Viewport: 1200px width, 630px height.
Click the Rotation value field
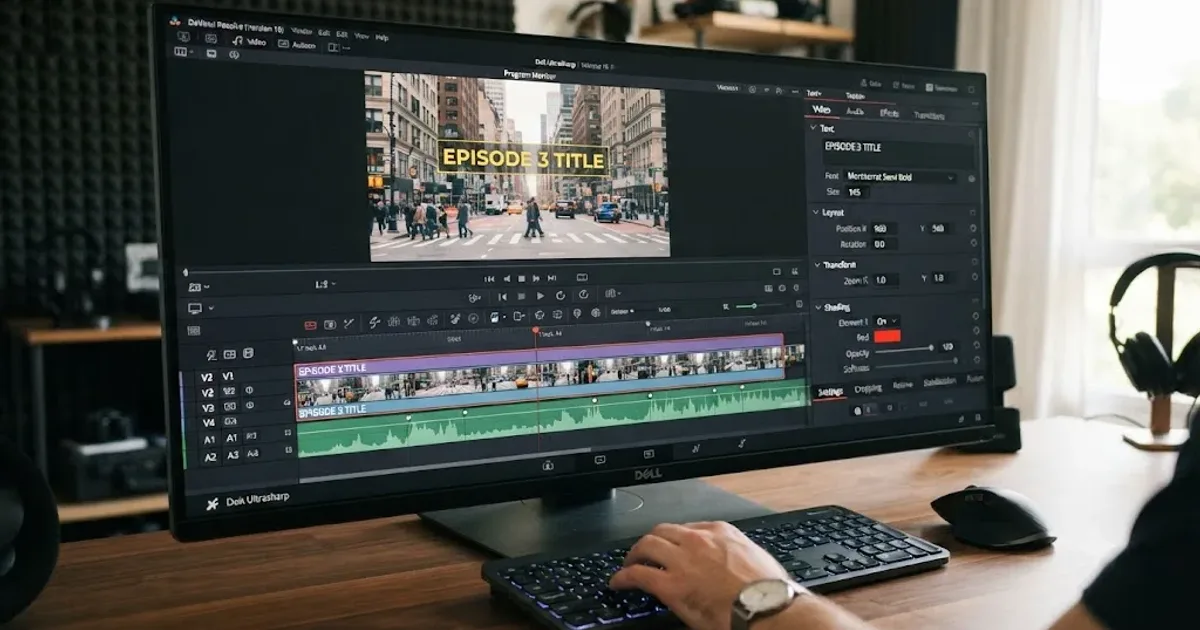pyautogui.click(x=883, y=244)
